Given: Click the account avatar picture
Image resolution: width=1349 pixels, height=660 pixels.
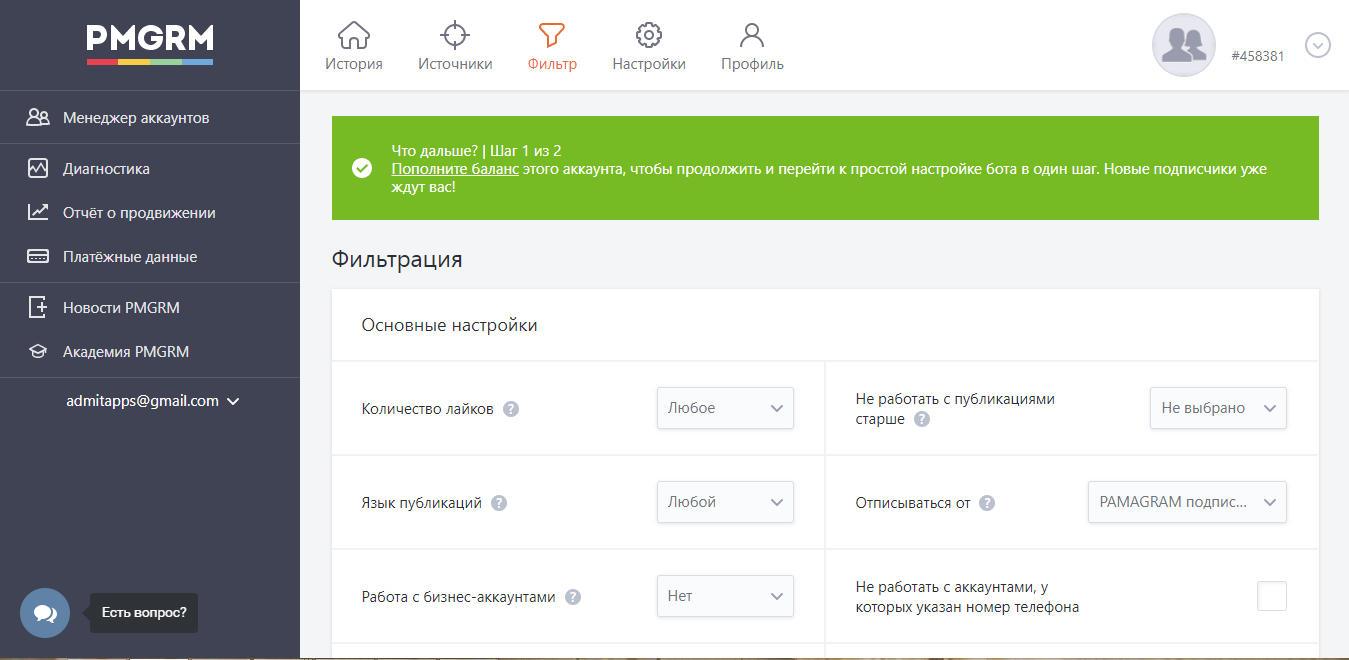Looking at the screenshot, I should click(x=1183, y=45).
